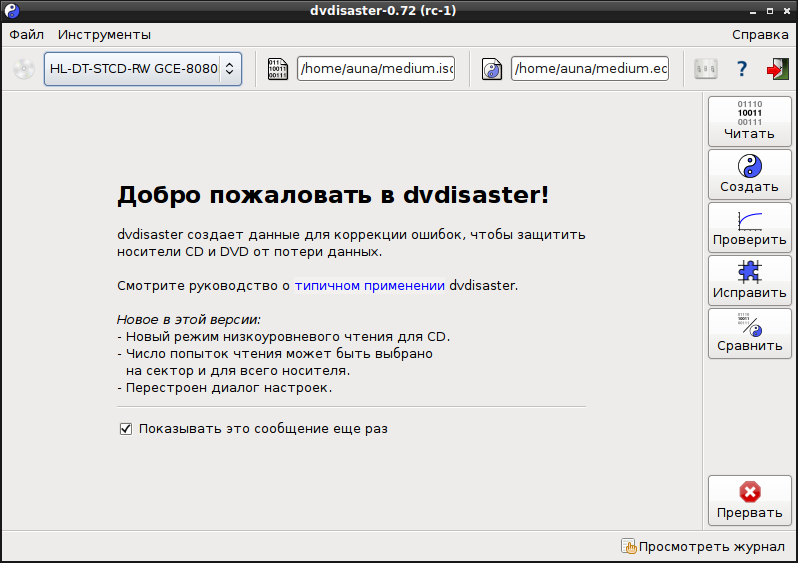
Task: Click the Читать (Read) button
Action: coord(750,121)
